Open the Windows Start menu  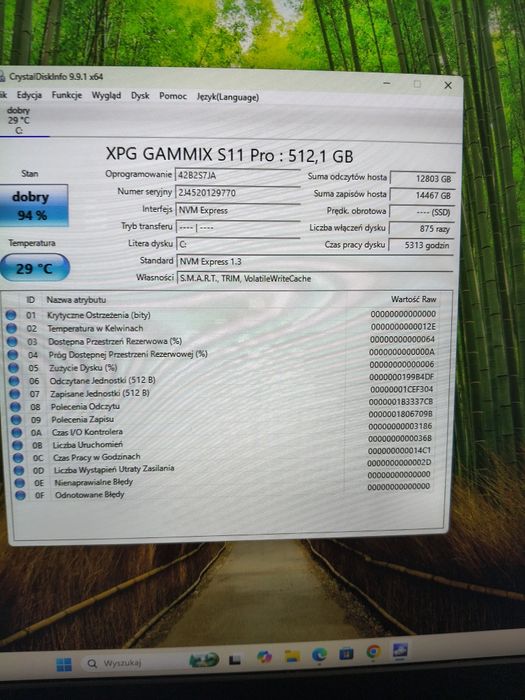point(64,665)
